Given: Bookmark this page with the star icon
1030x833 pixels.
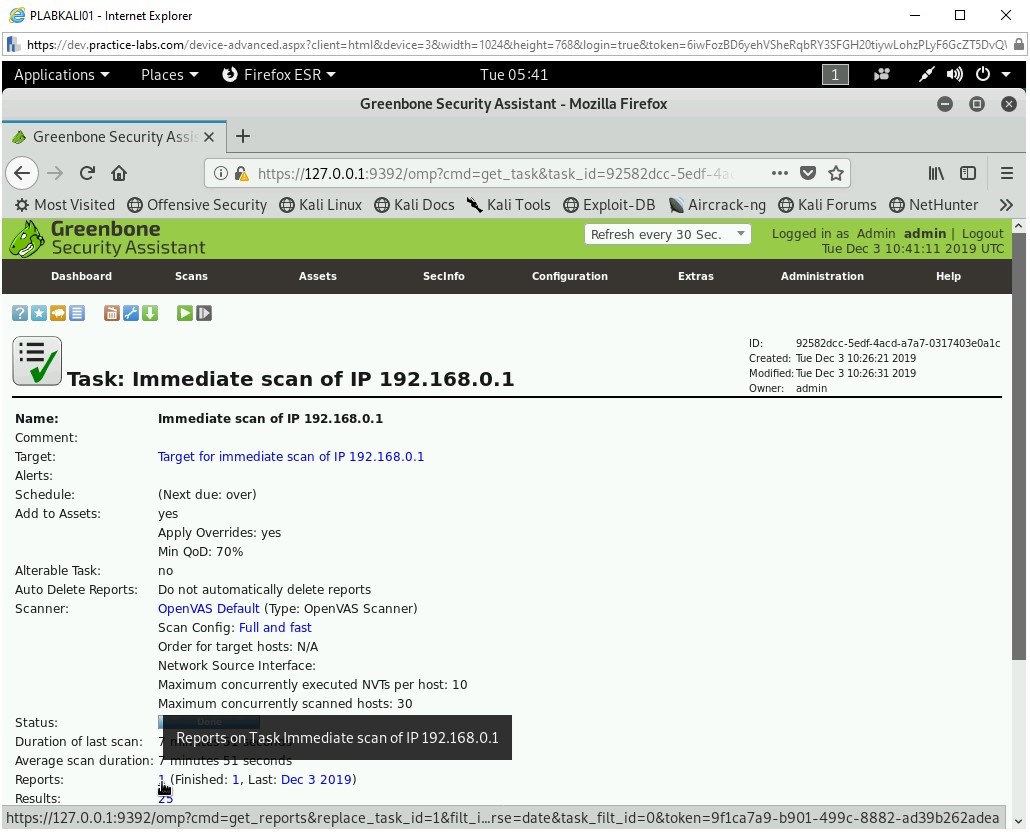Looking at the screenshot, I should 836,173.
